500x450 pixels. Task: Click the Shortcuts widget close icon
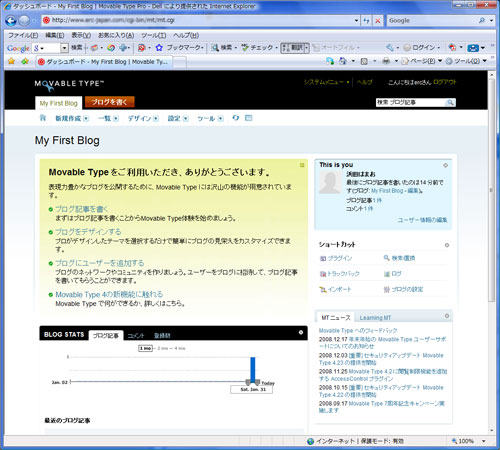pos(447,245)
